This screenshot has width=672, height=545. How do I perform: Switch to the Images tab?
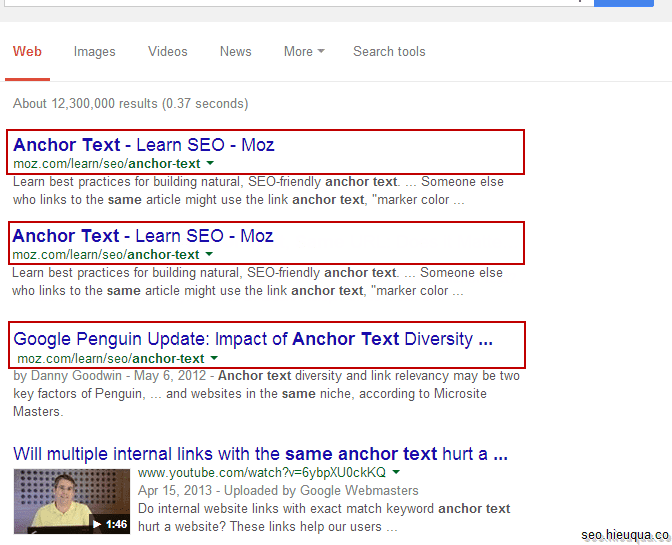(94, 51)
